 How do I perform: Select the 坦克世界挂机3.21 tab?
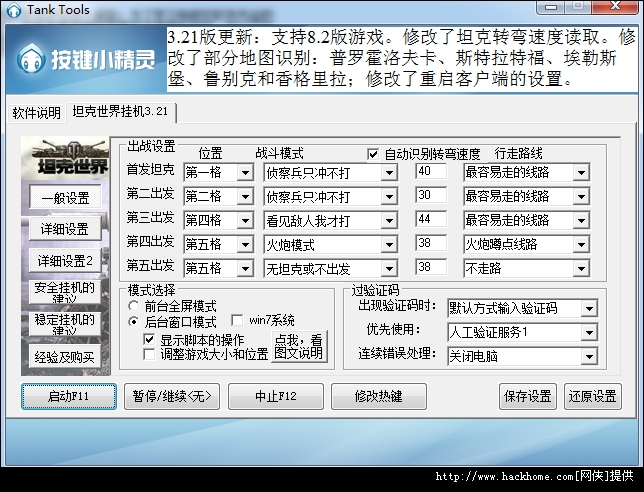click(121, 111)
